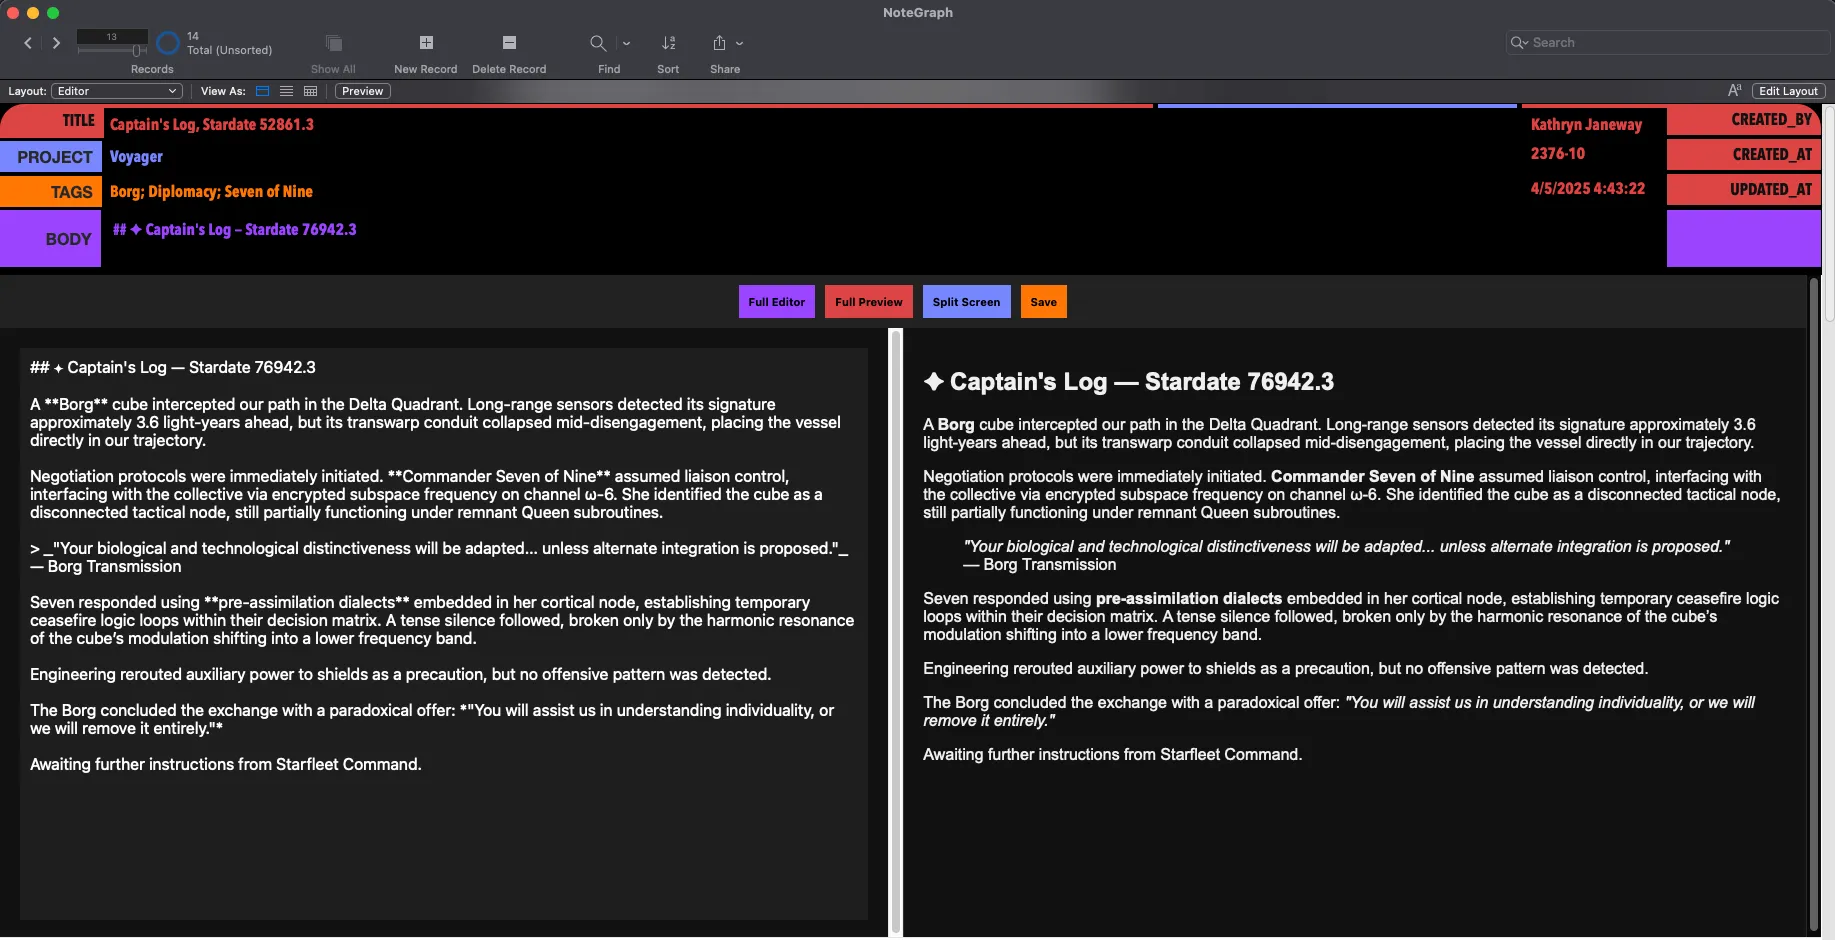
Task: Click the Edit Layout button
Action: [x=1788, y=91]
